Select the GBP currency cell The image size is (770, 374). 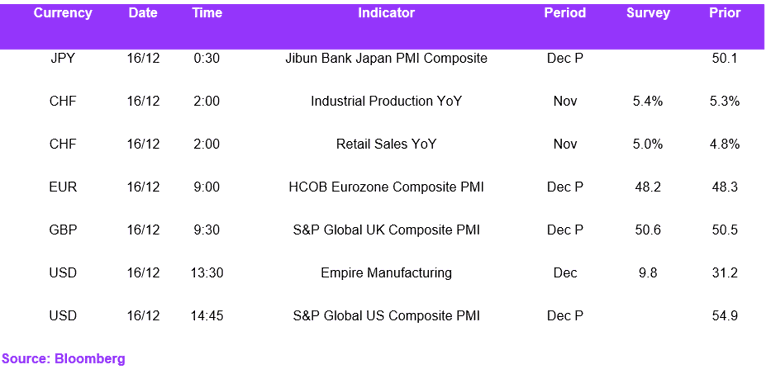click(63, 230)
